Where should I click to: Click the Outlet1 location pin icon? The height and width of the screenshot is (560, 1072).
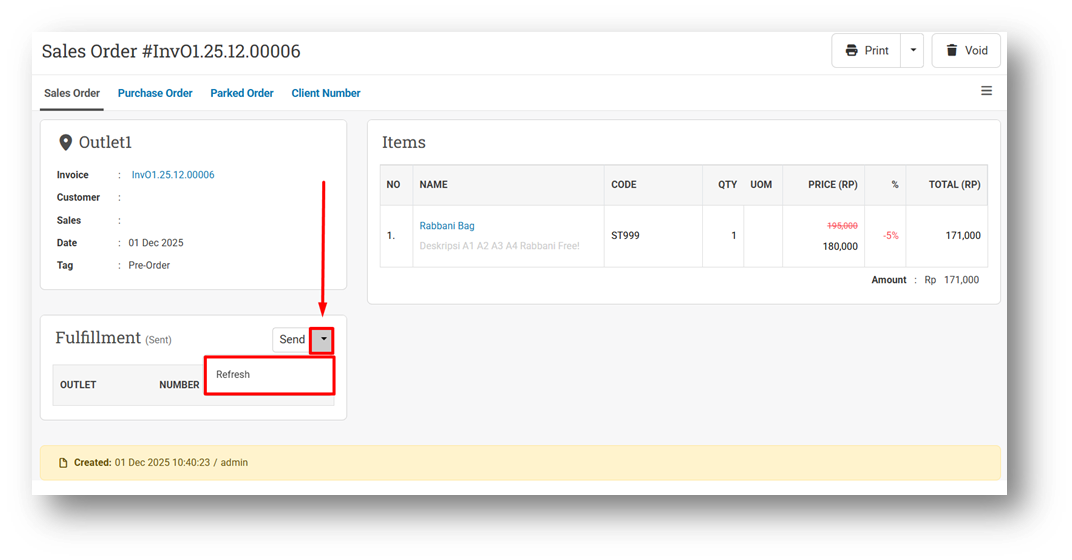click(65, 142)
